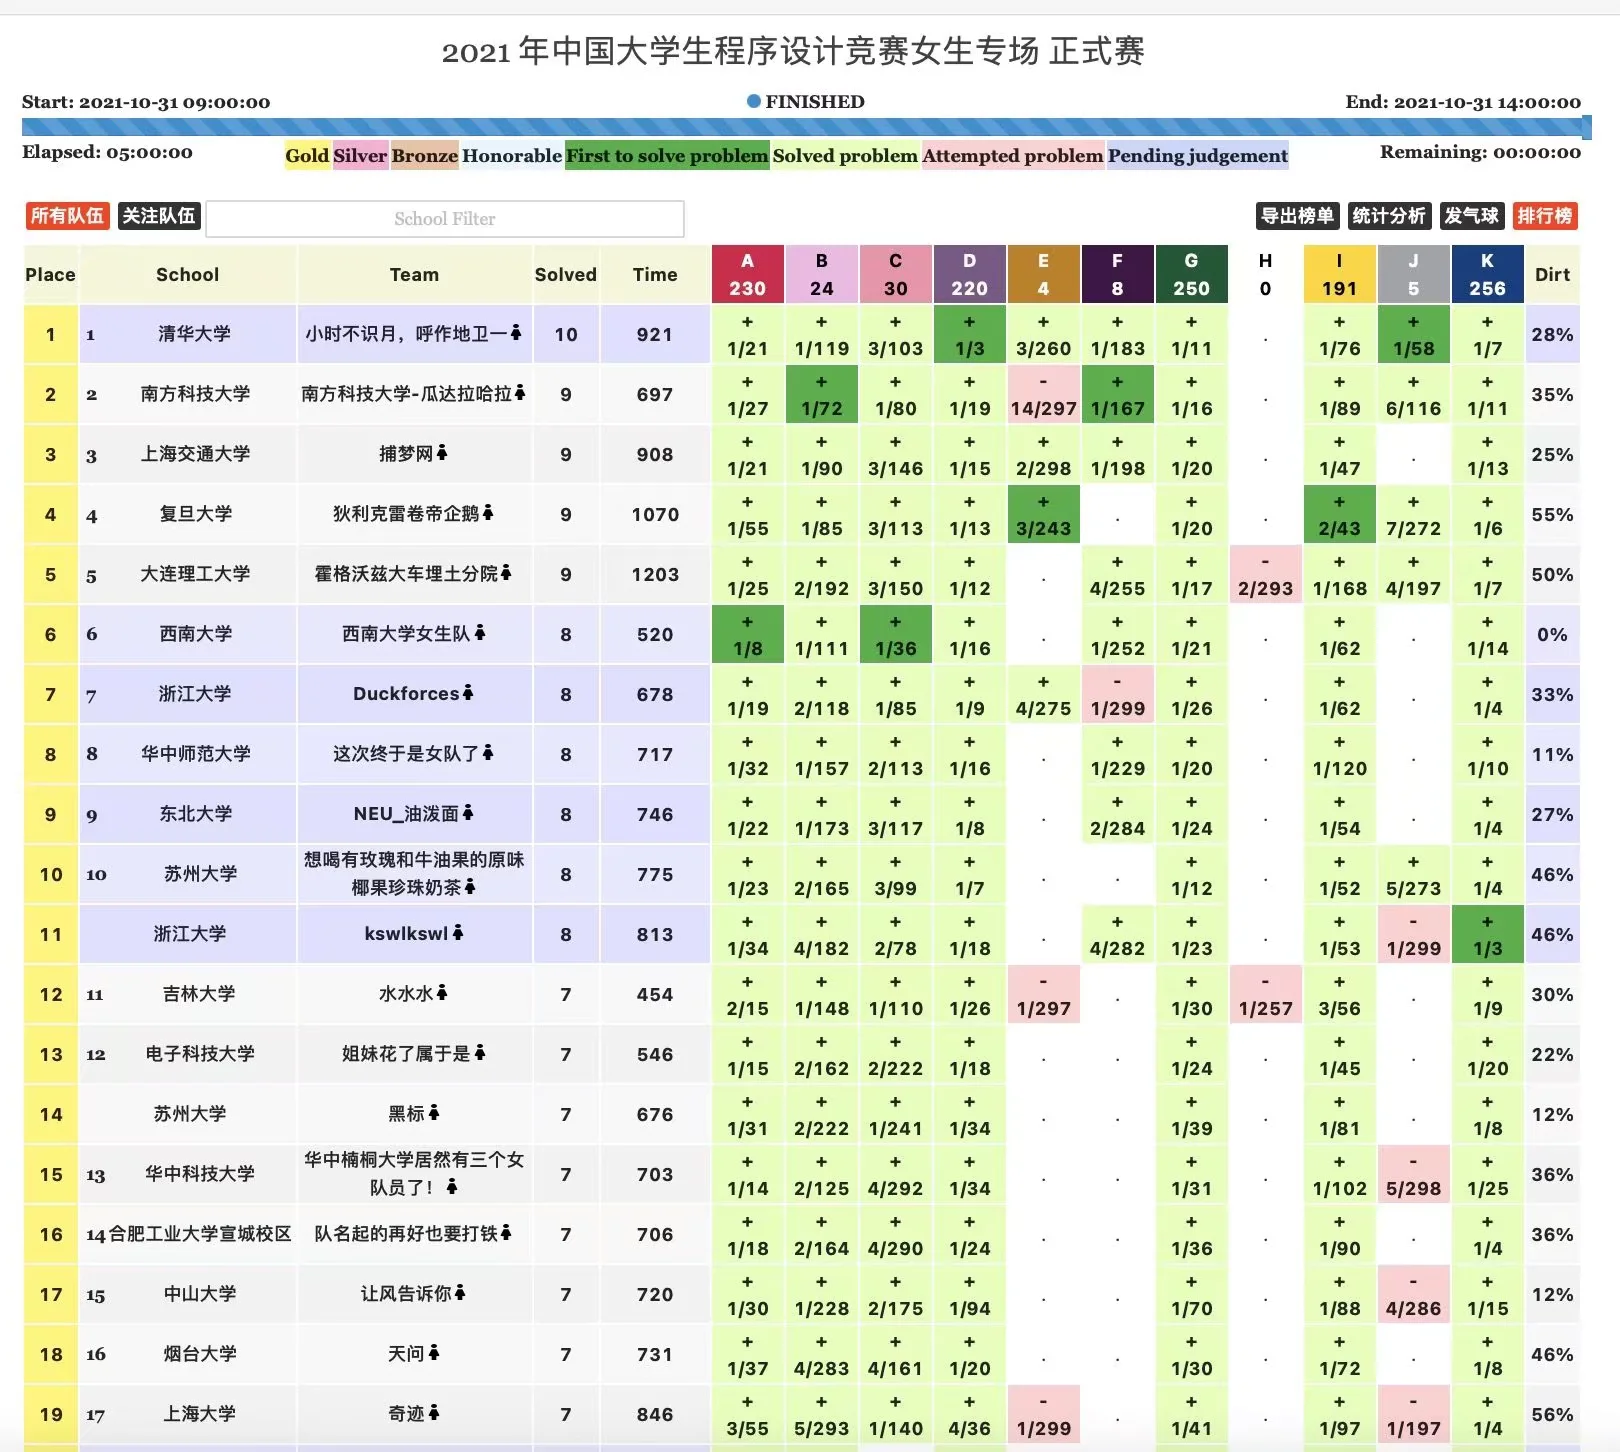Viewport: 1620px width, 1452px height.
Task: Open the 发气球 balloon page
Action: point(1471,216)
